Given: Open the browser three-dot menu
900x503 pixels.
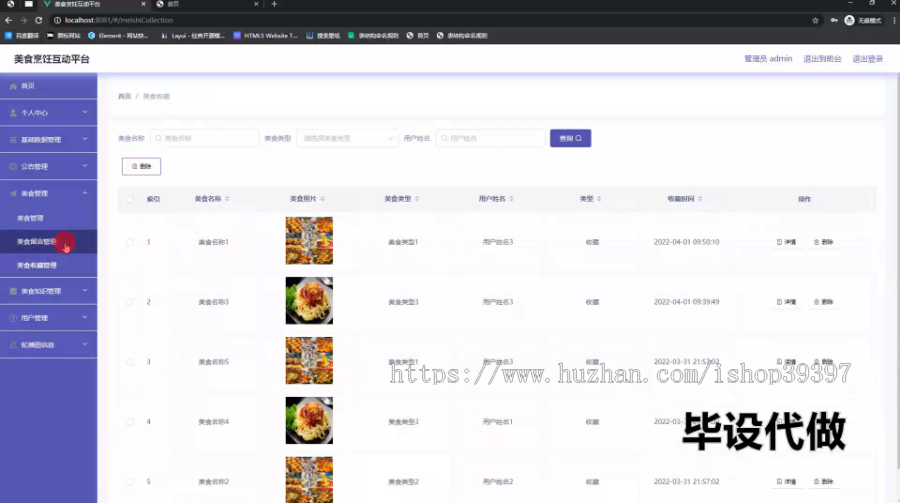Looking at the screenshot, I should click(894, 20).
